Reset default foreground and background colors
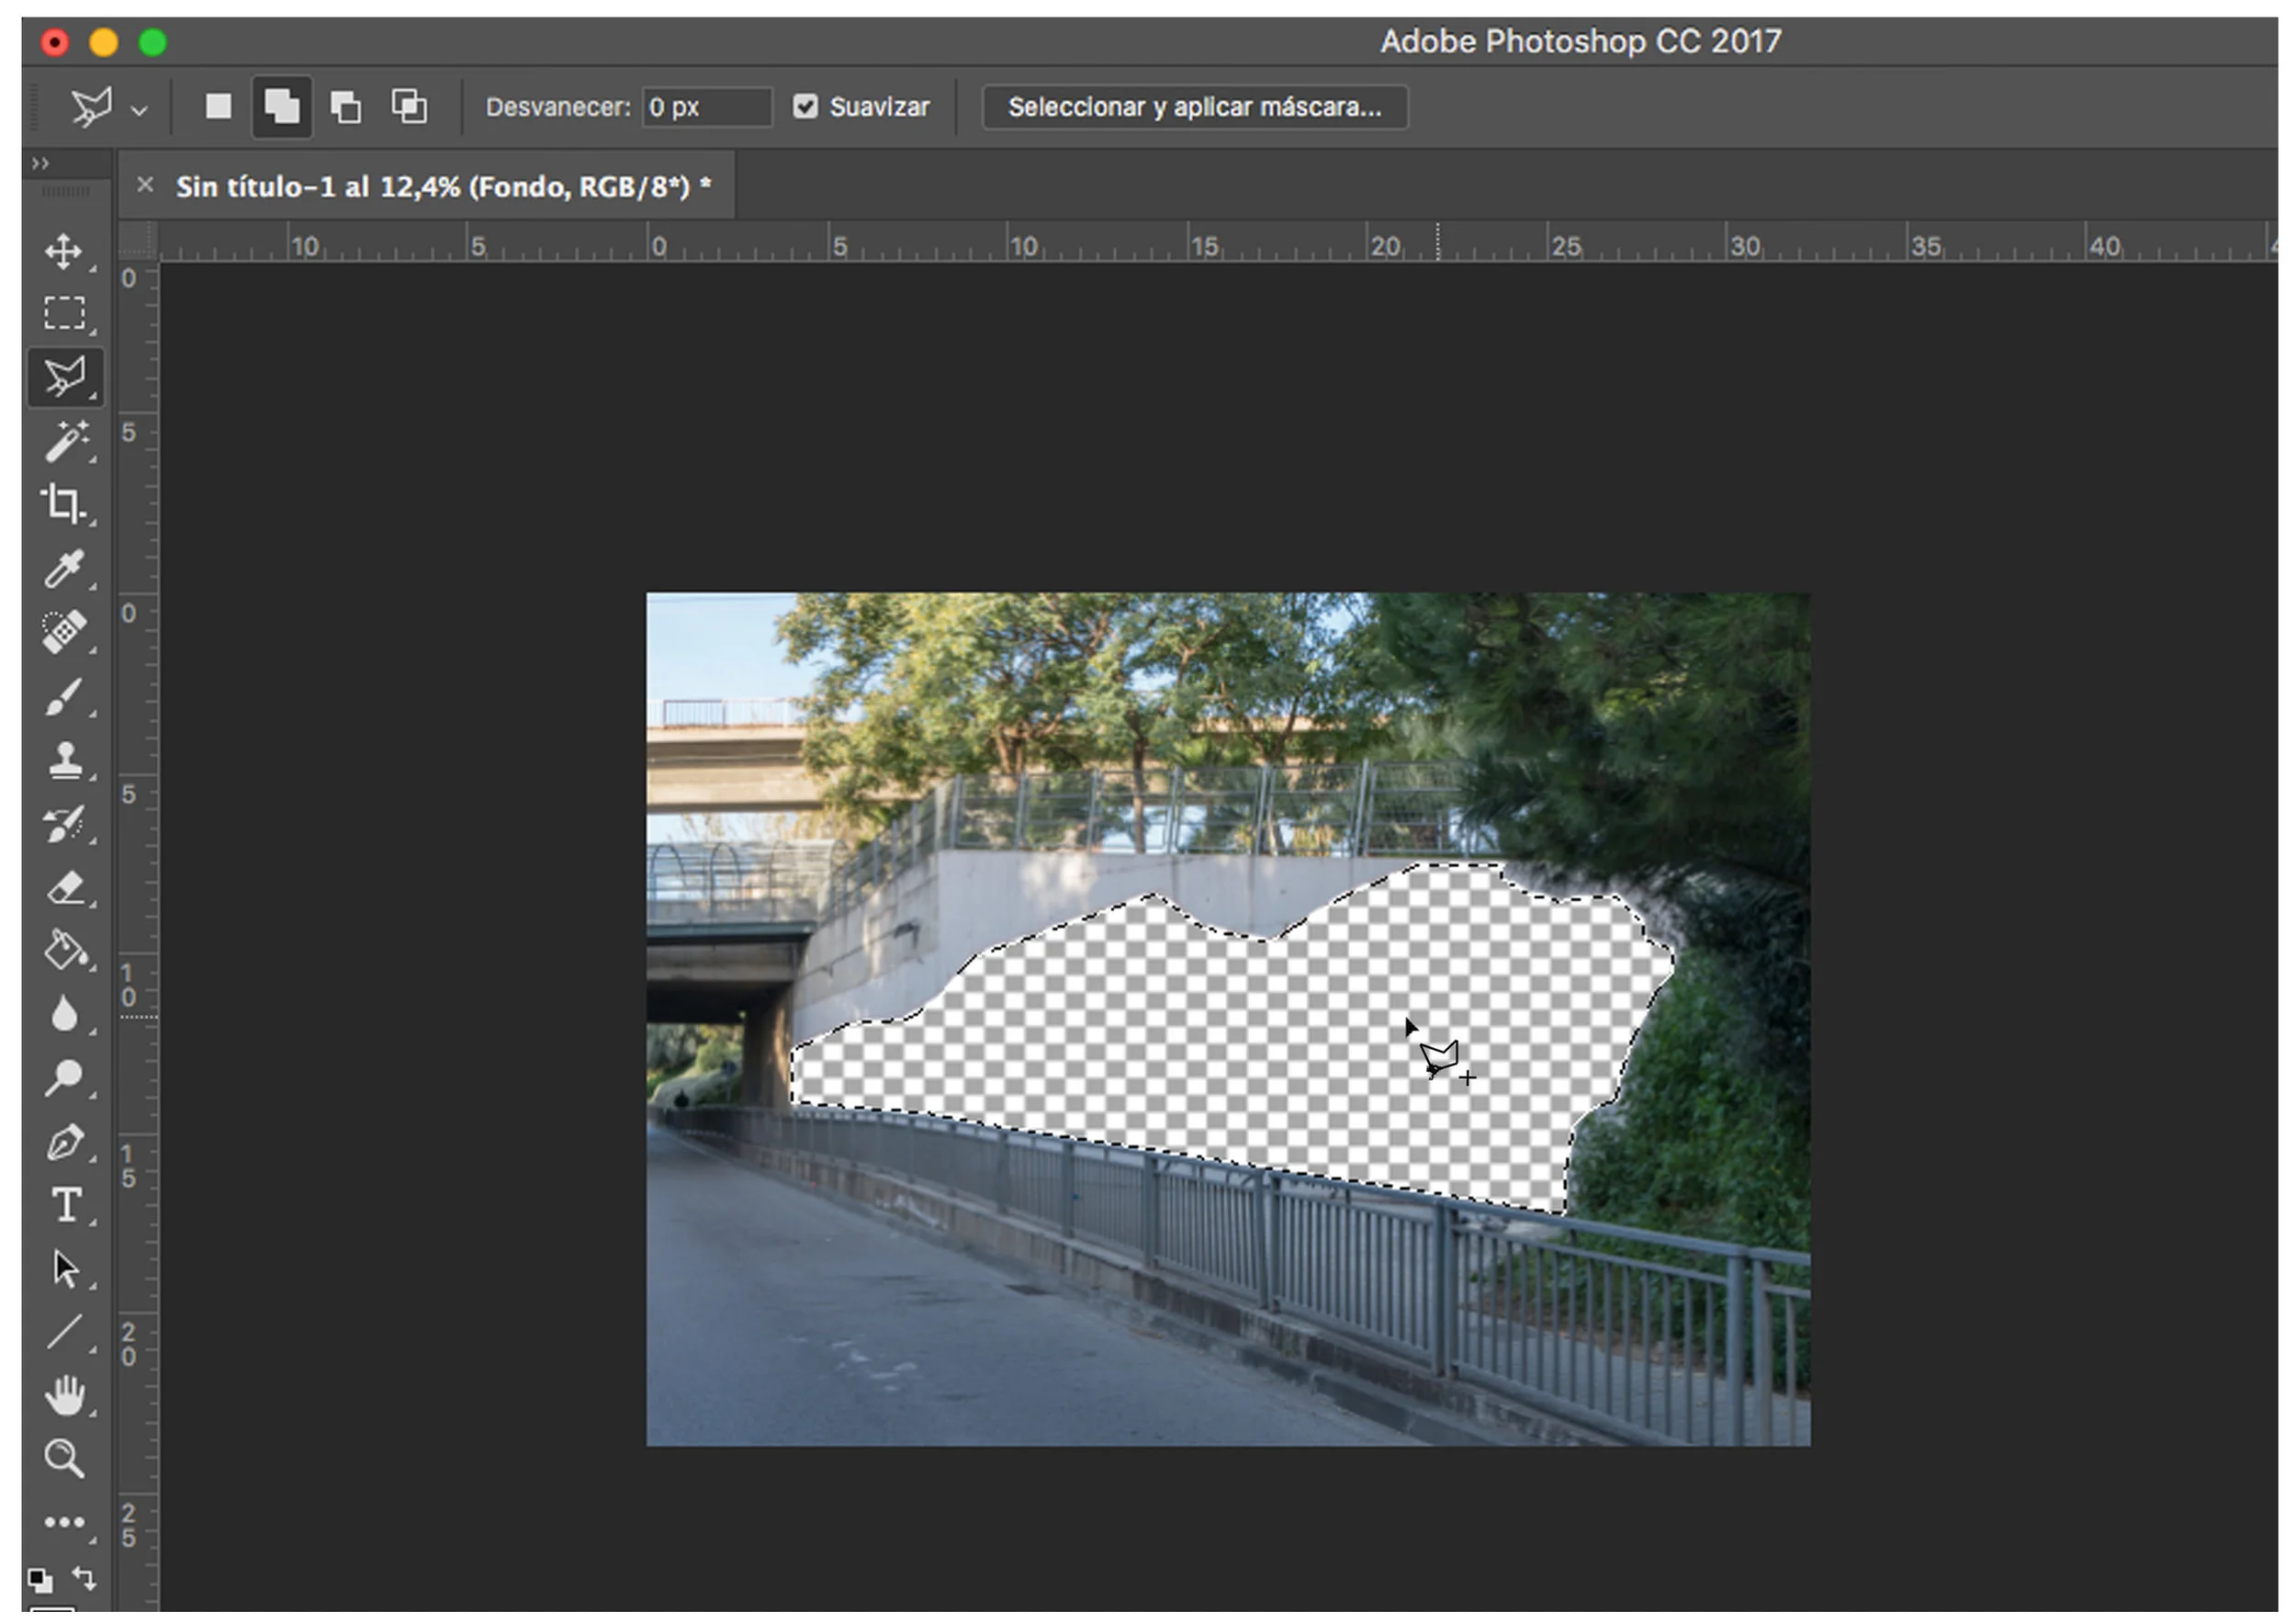Image resolution: width=2296 pixels, height=1623 pixels. coord(40,1580)
